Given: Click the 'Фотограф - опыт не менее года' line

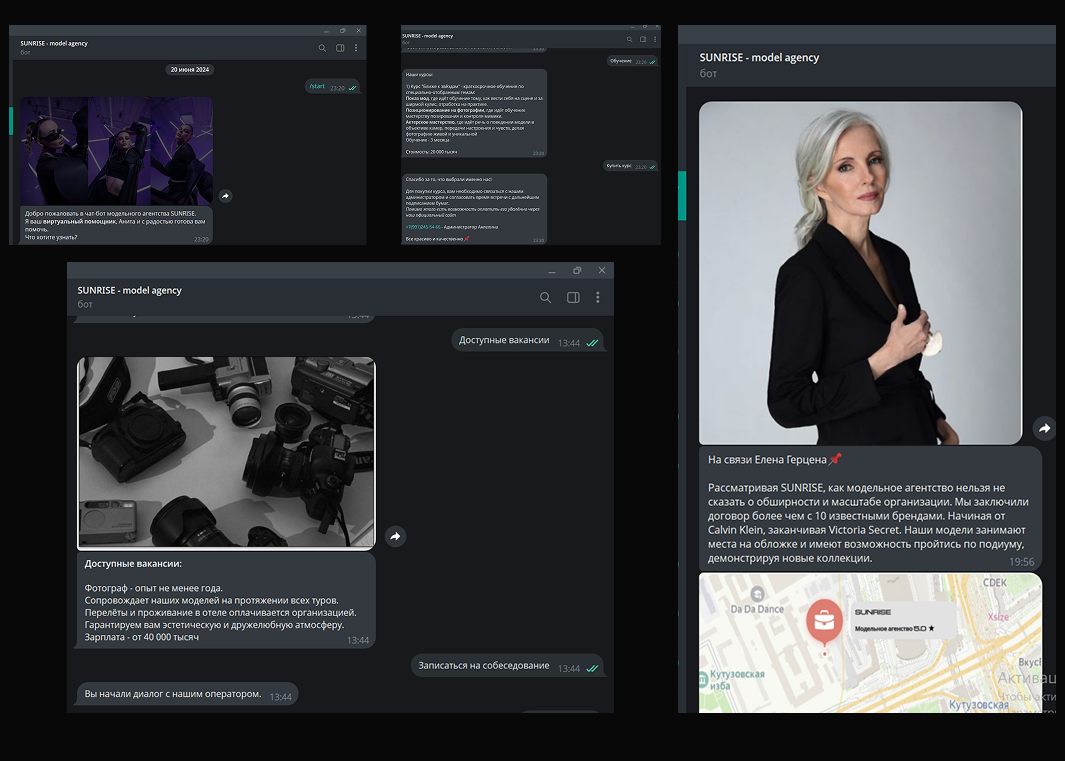Looking at the screenshot, I should pos(154,588).
